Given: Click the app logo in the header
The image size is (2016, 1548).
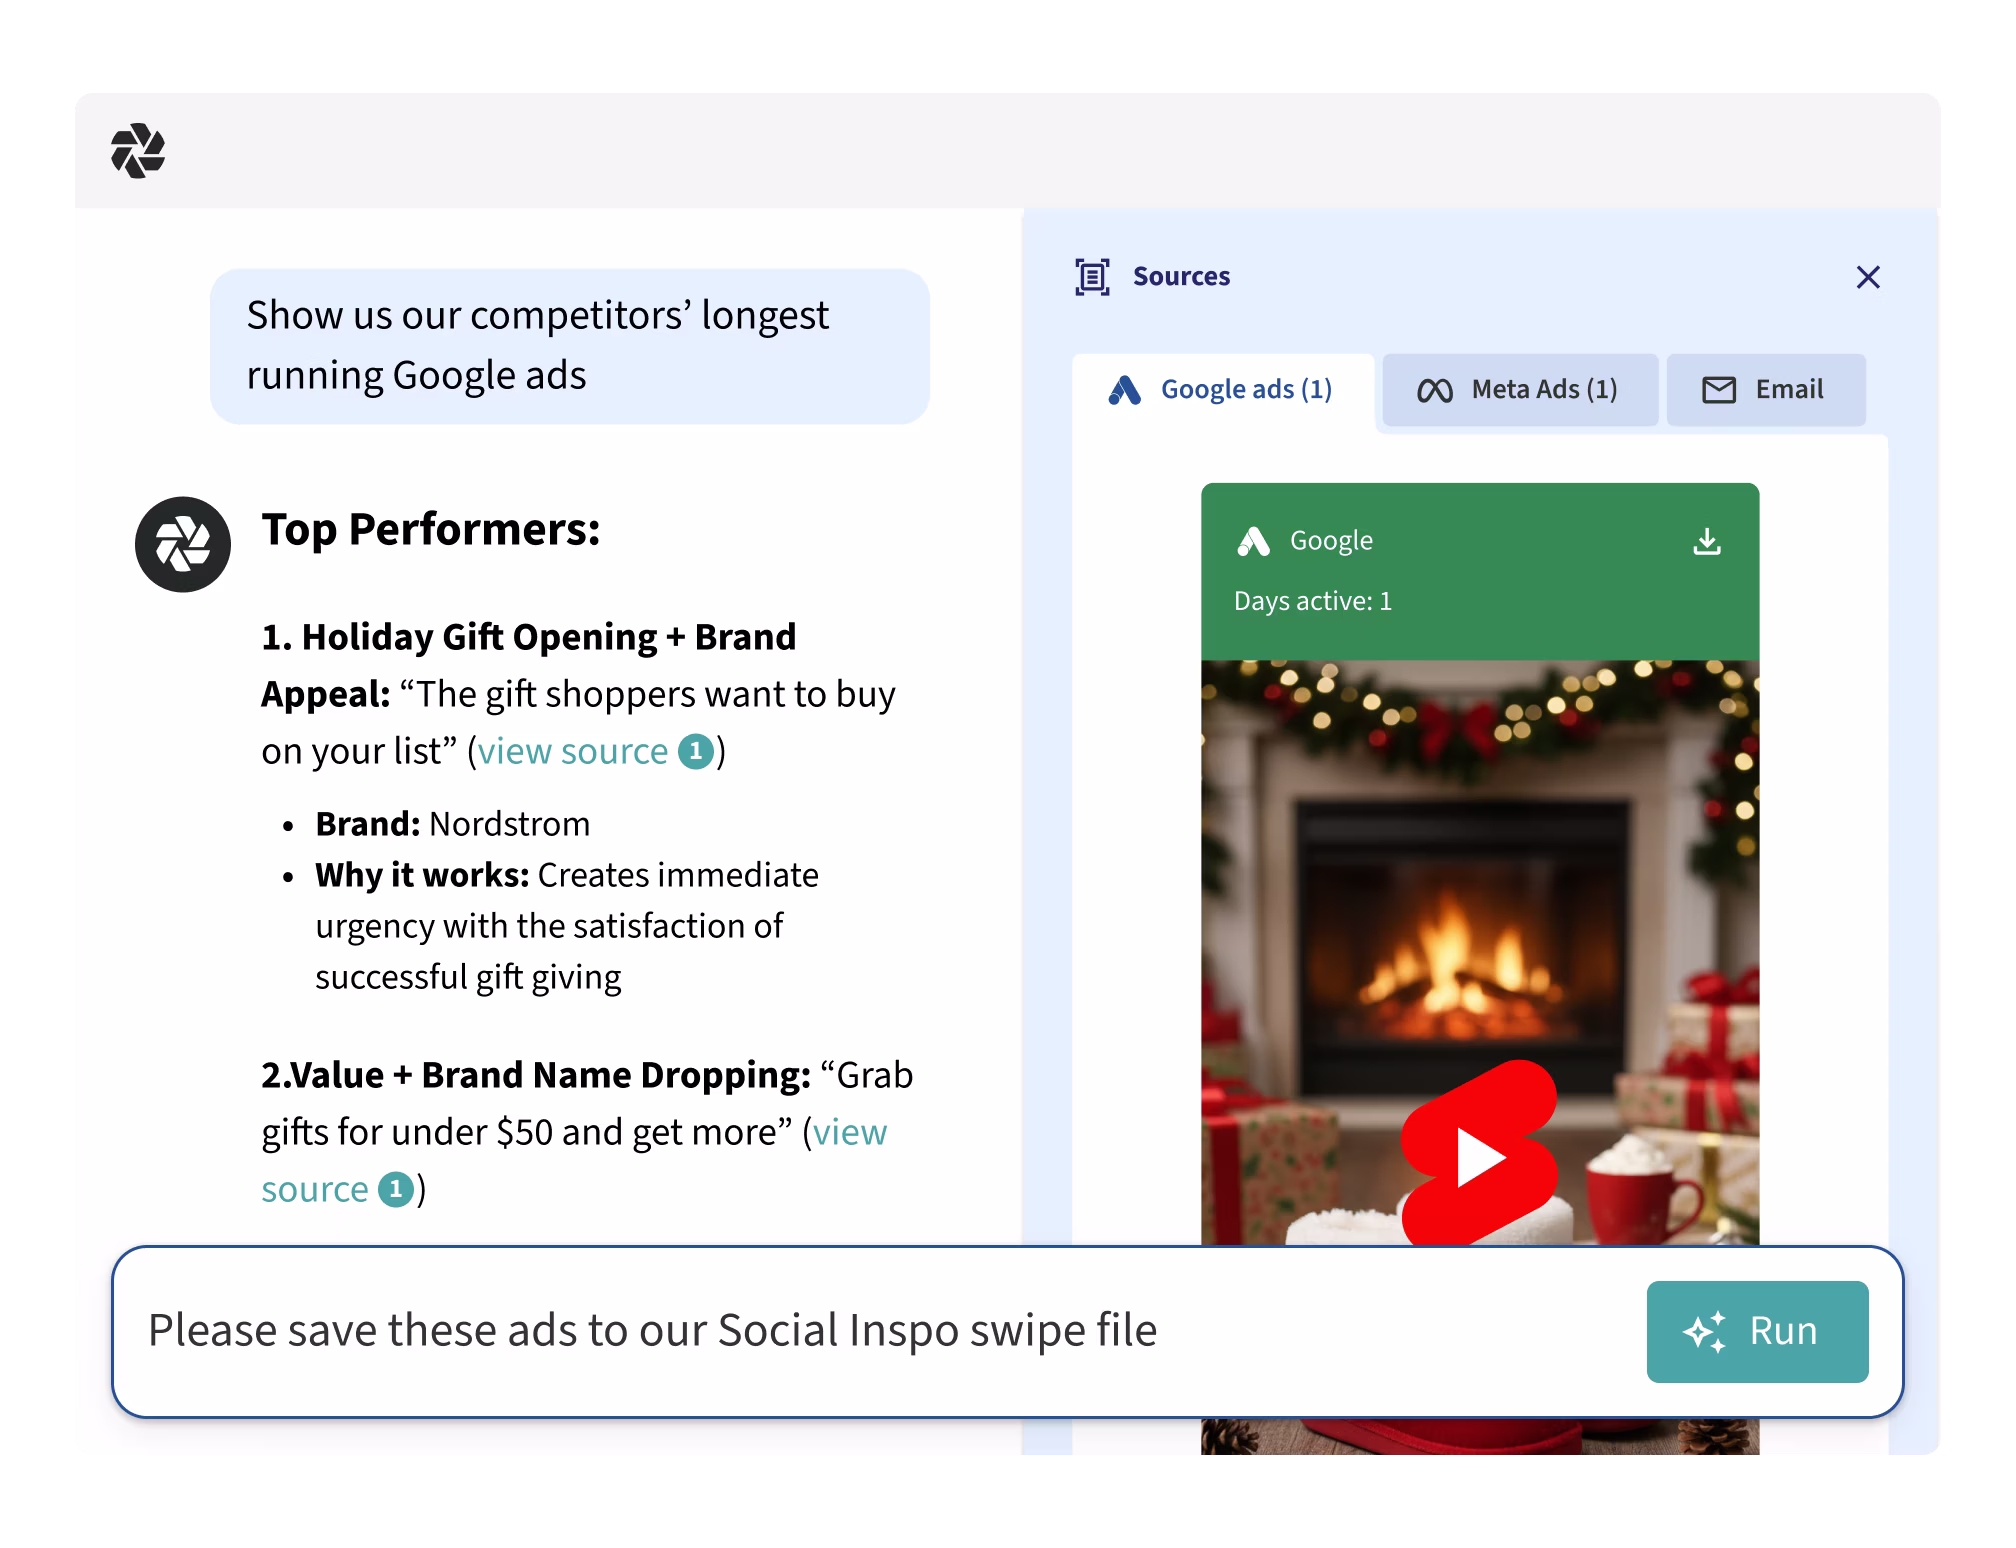Looking at the screenshot, I should pyautogui.click(x=138, y=151).
